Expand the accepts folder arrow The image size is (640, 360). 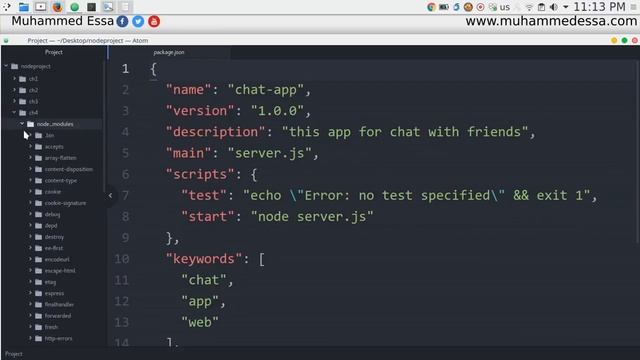pos(30,146)
